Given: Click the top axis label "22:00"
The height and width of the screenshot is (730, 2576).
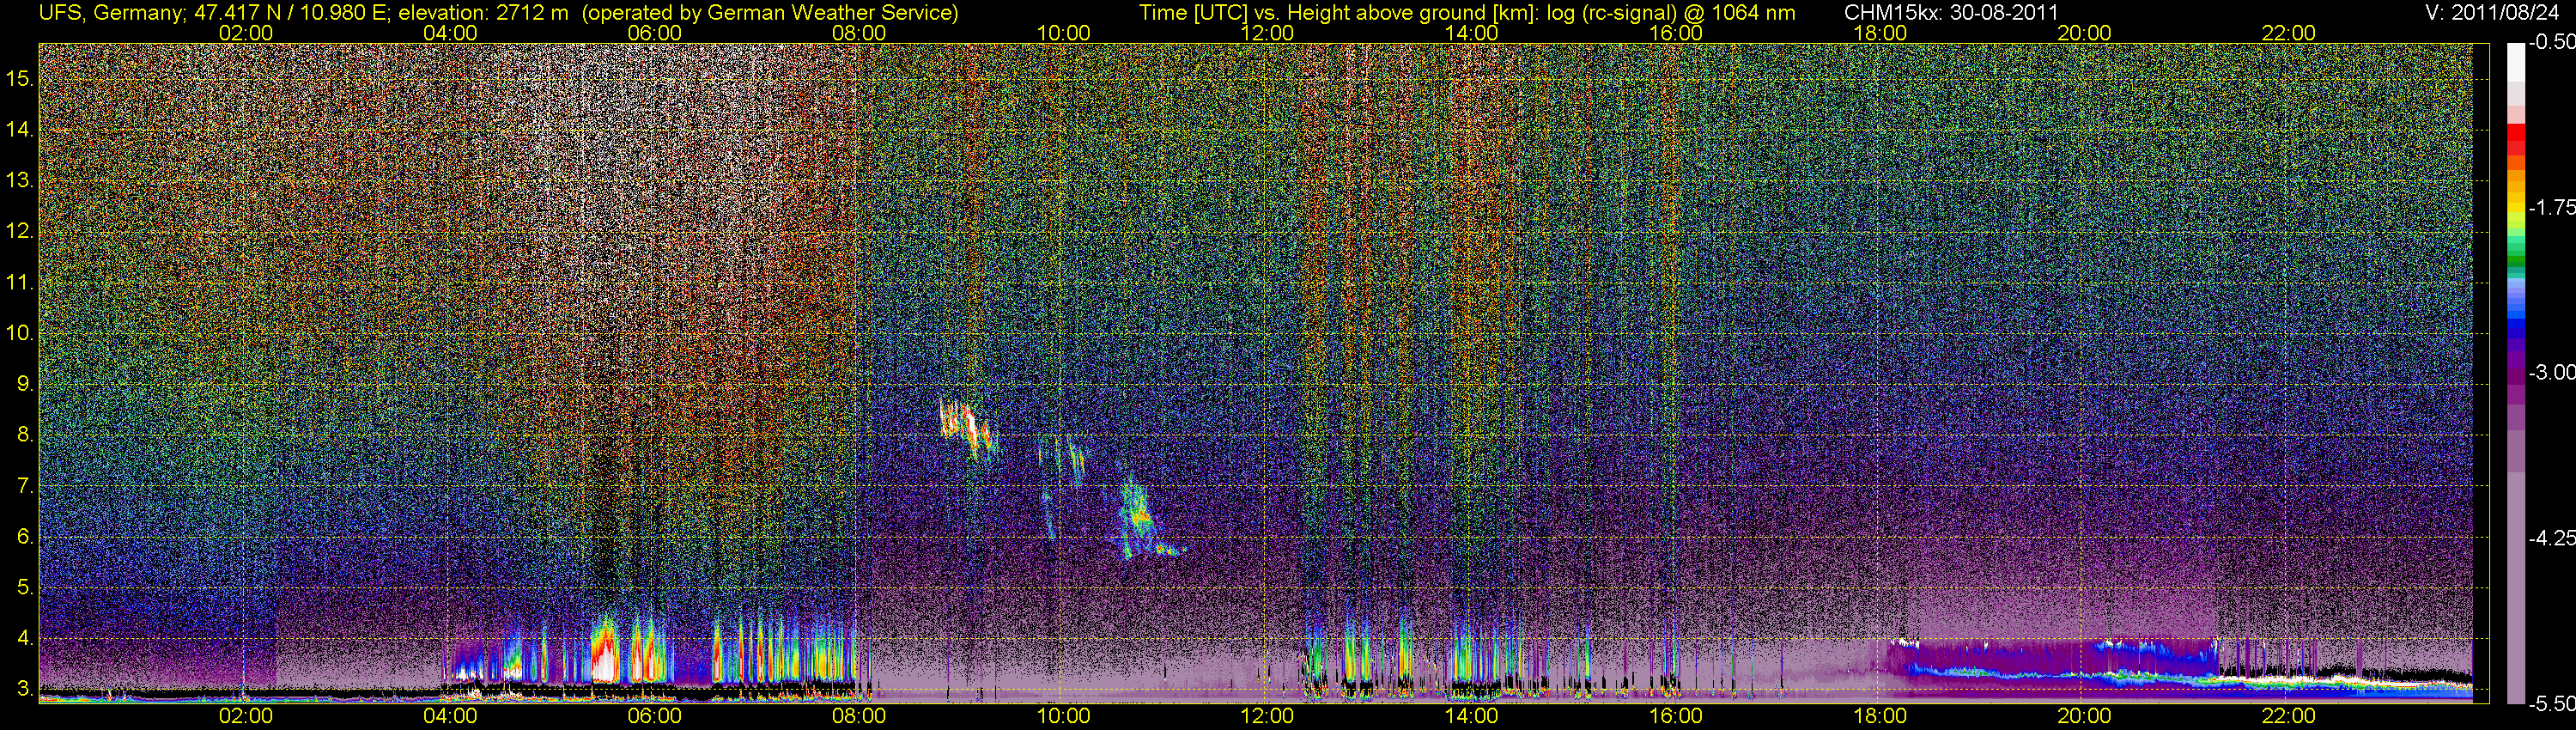Looking at the screenshot, I should (2289, 33).
